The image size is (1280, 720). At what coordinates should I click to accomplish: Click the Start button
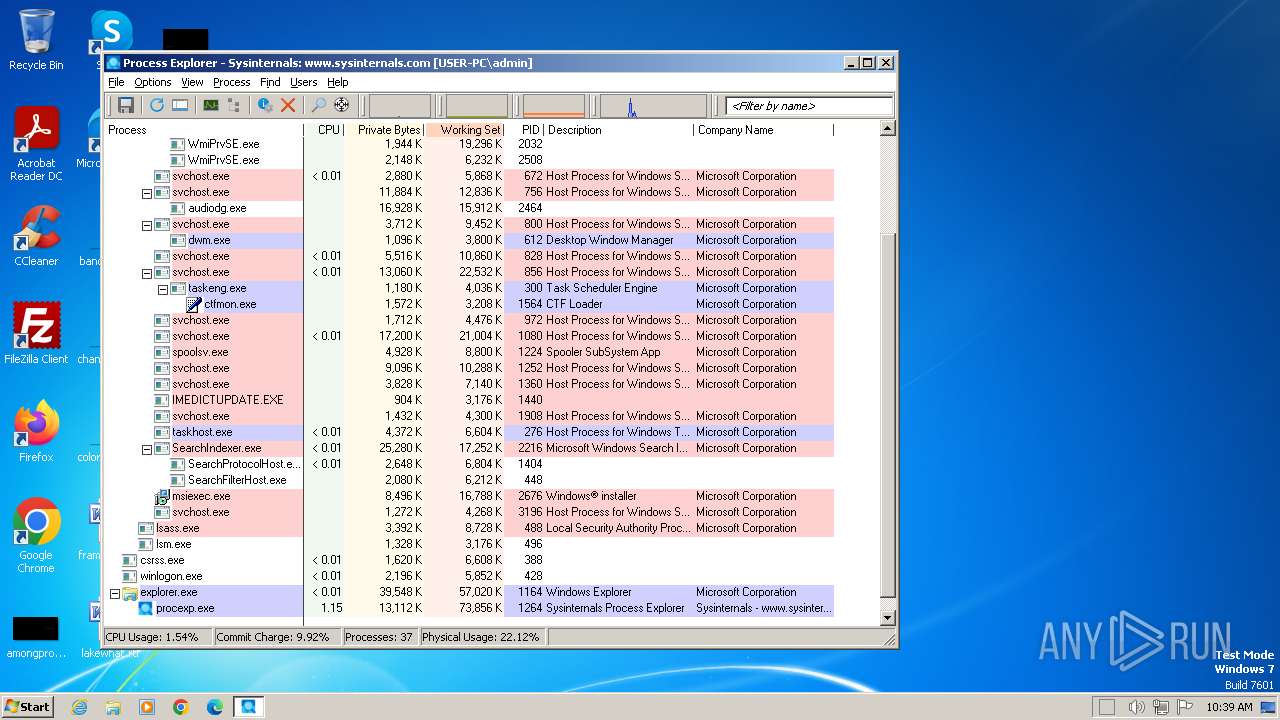pyautogui.click(x=27, y=707)
